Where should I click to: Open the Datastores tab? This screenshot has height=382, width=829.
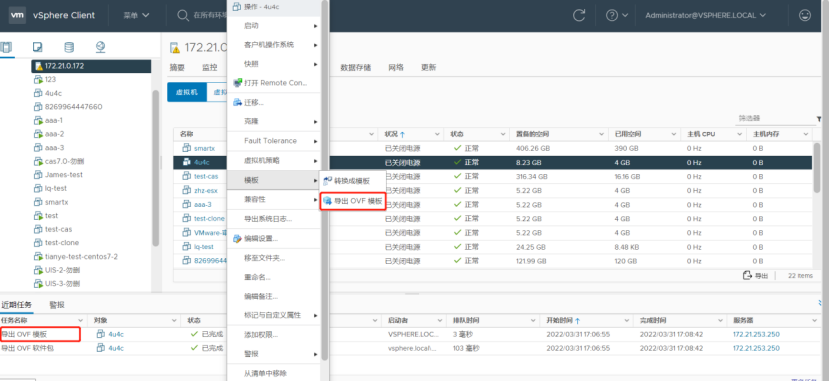(x=355, y=68)
